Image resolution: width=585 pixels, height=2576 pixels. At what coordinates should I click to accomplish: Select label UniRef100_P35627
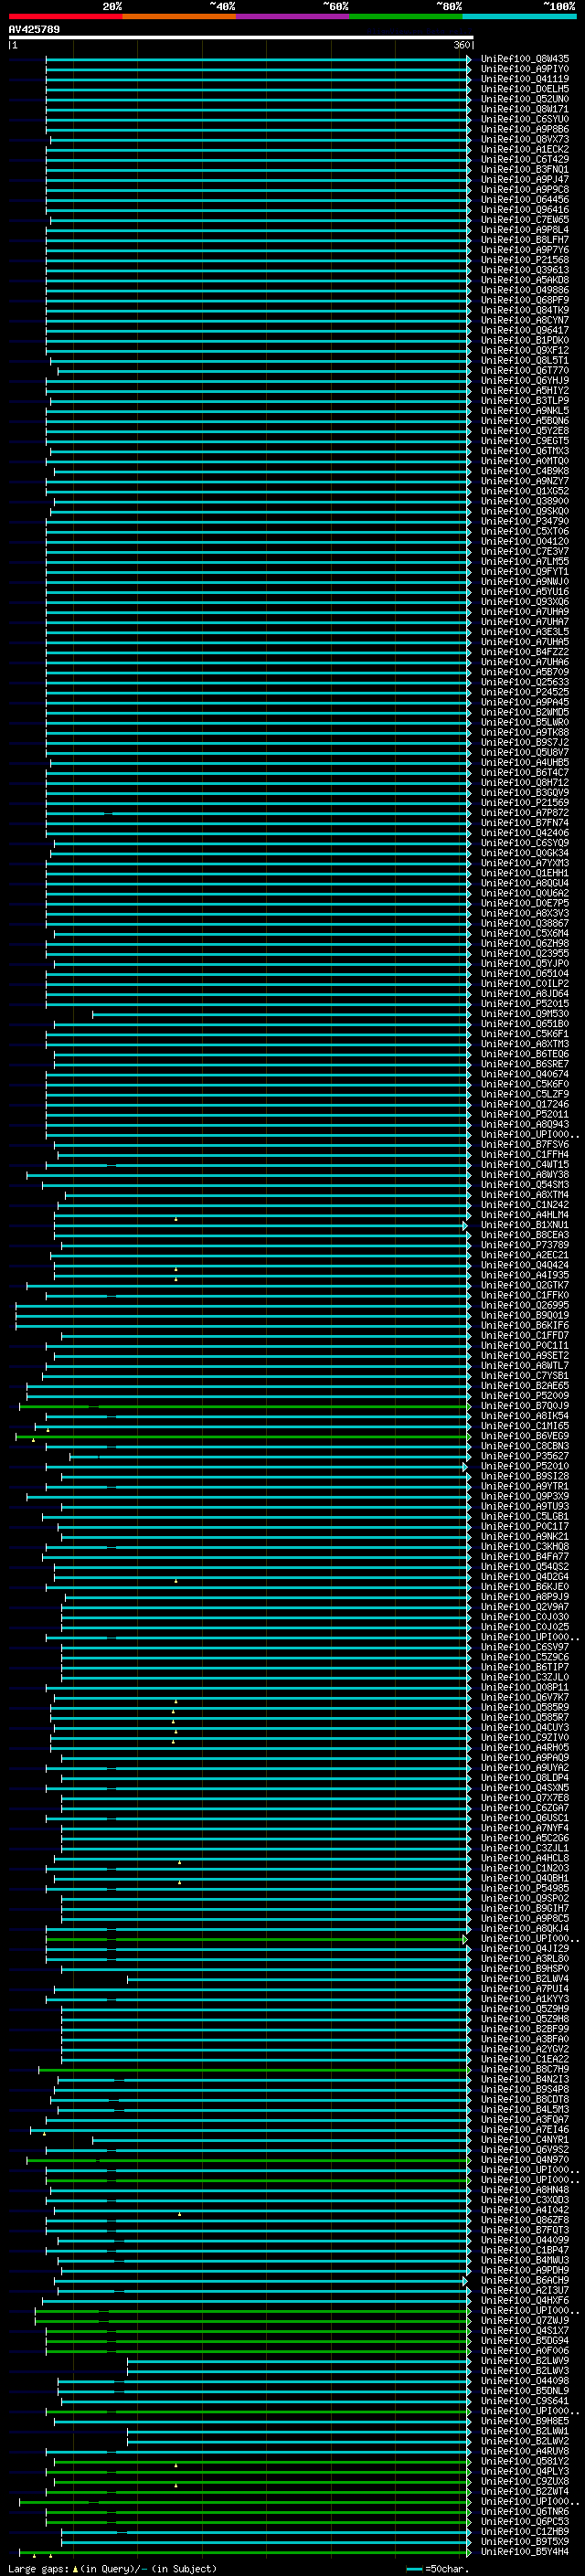(x=524, y=1456)
